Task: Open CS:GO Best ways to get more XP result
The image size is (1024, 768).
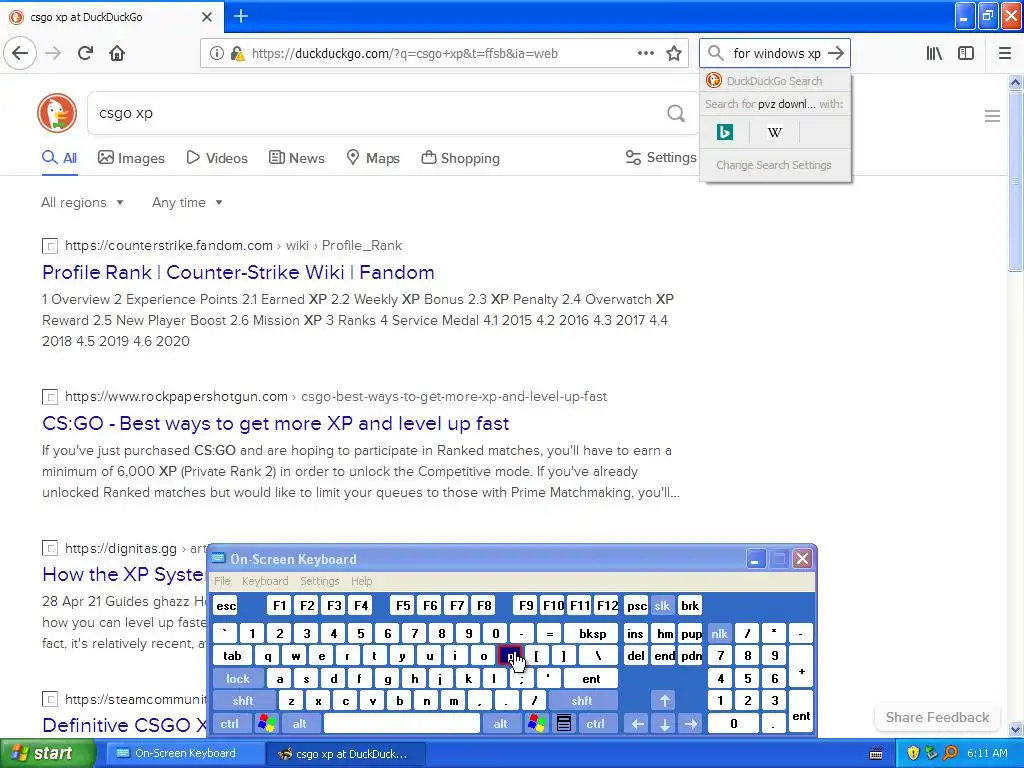Action: (x=276, y=423)
